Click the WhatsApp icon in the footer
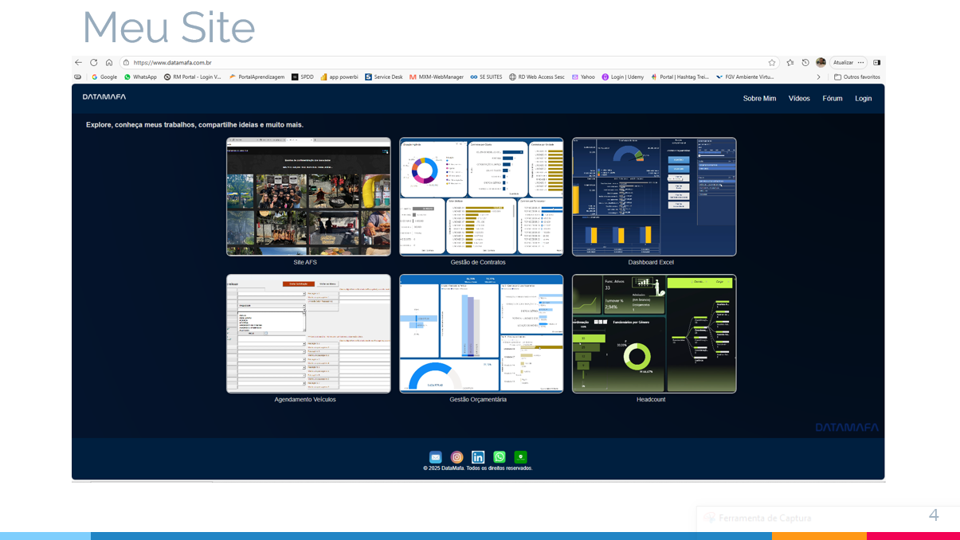Screen dimensions: 960x540 499,457
